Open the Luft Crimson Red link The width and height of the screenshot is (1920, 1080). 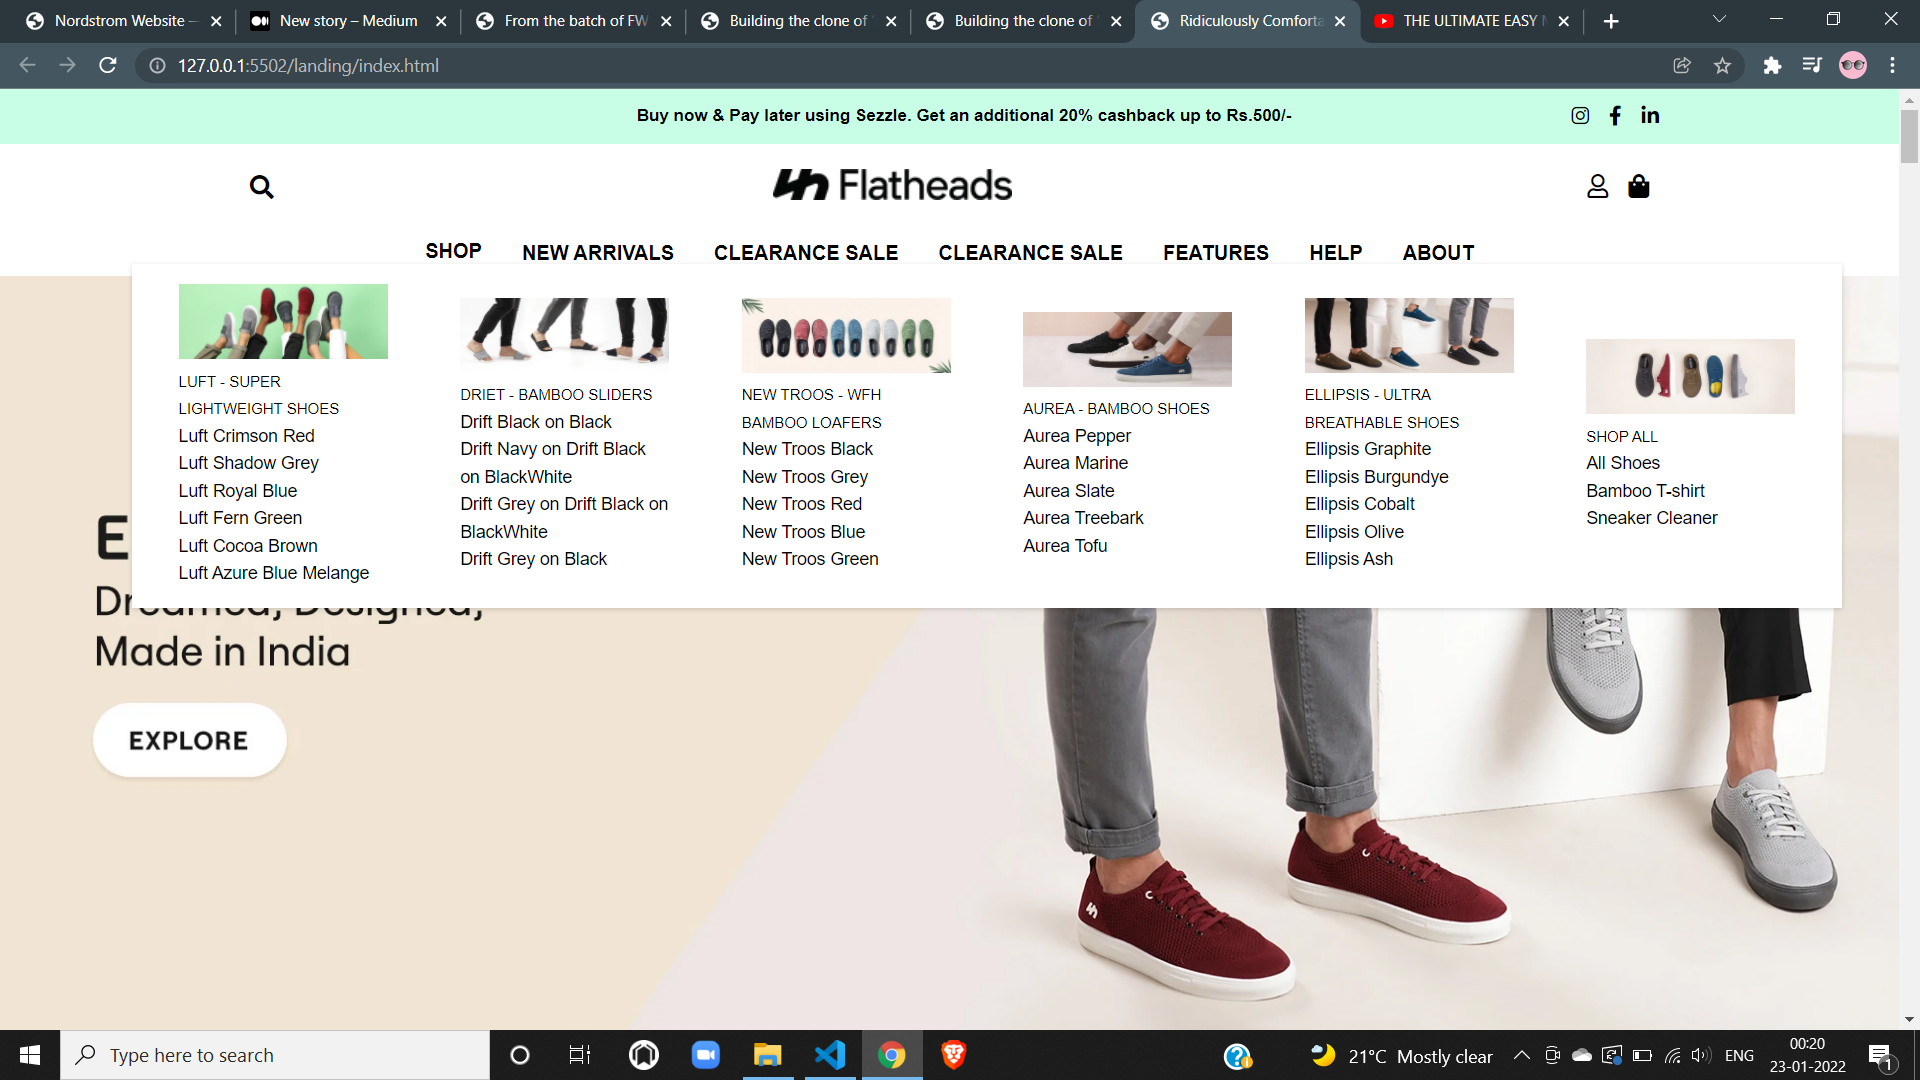(246, 436)
